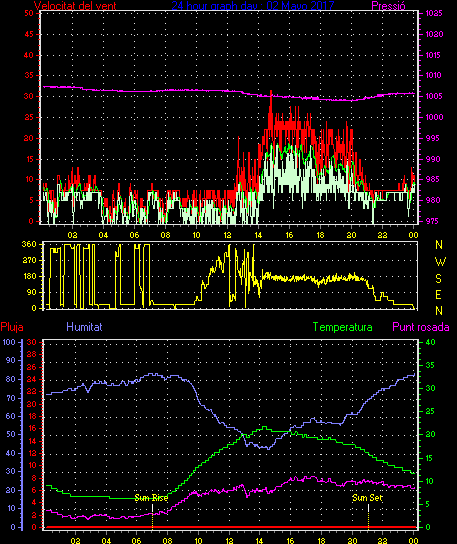Click red rain axis value 18
457x544 pixels.
(x=32, y=416)
